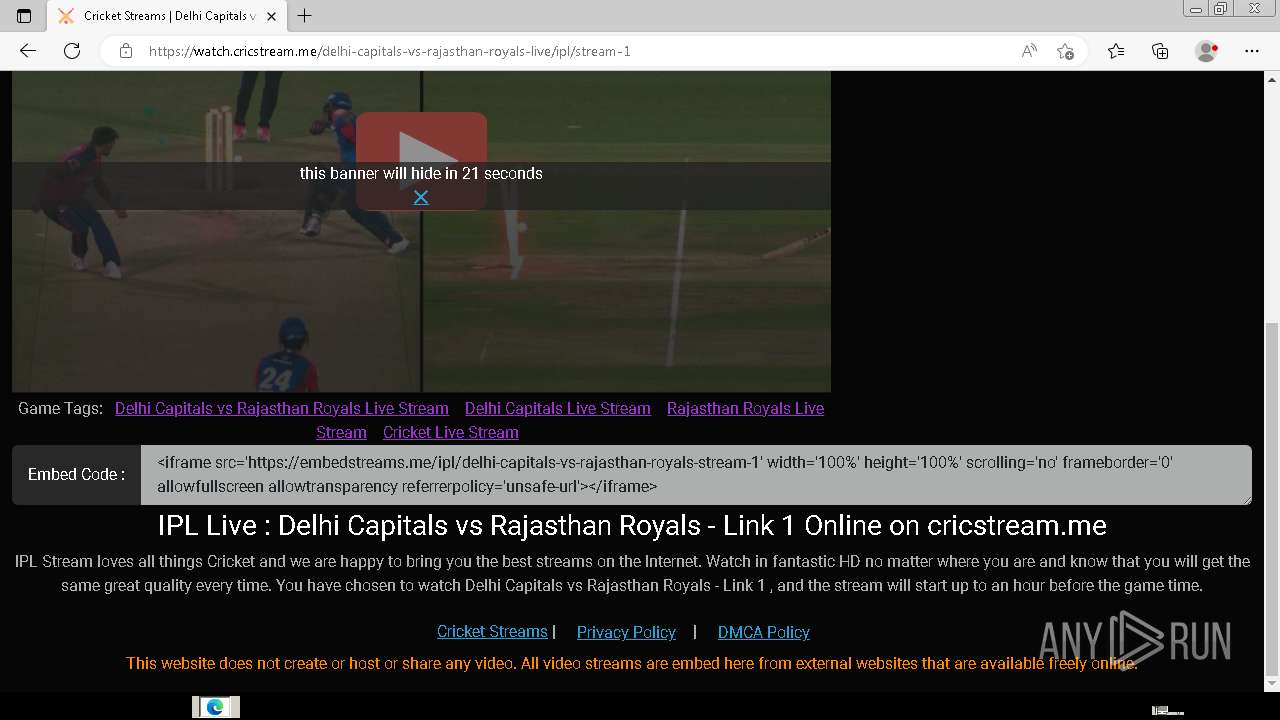Go back to the previous page
This screenshot has height=720, width=1280.
point(27,51)
